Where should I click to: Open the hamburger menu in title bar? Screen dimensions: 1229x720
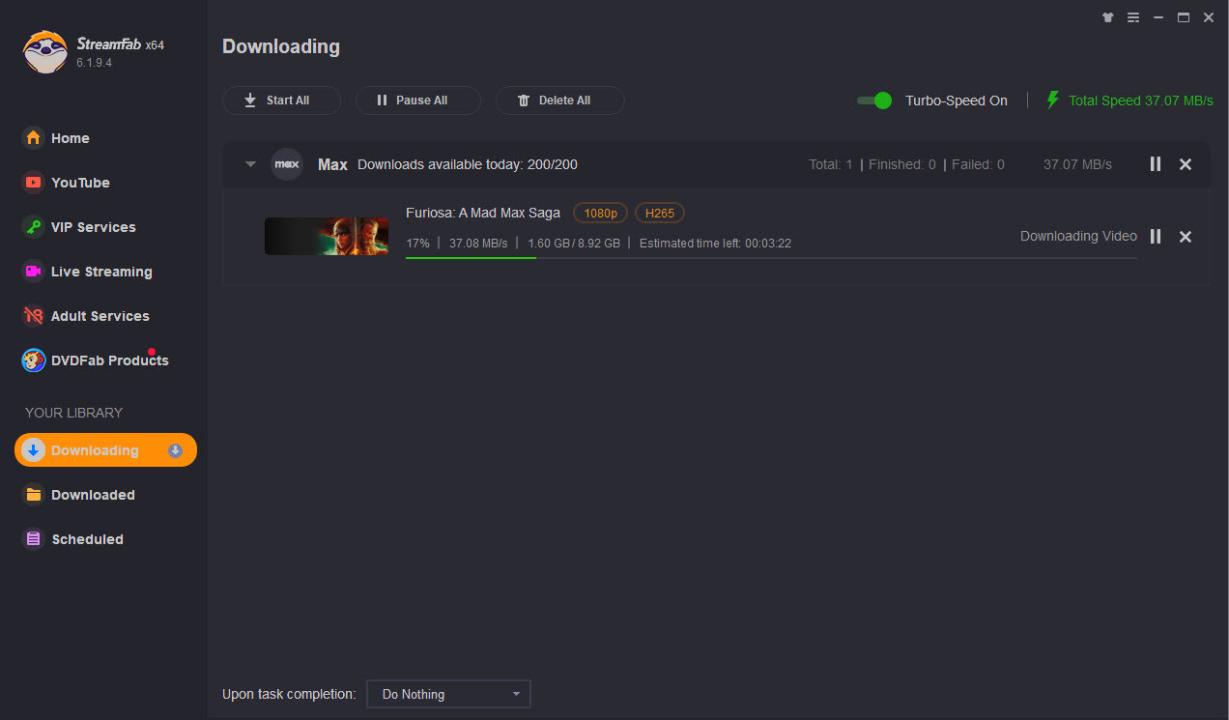click(x=1133, y=17)
